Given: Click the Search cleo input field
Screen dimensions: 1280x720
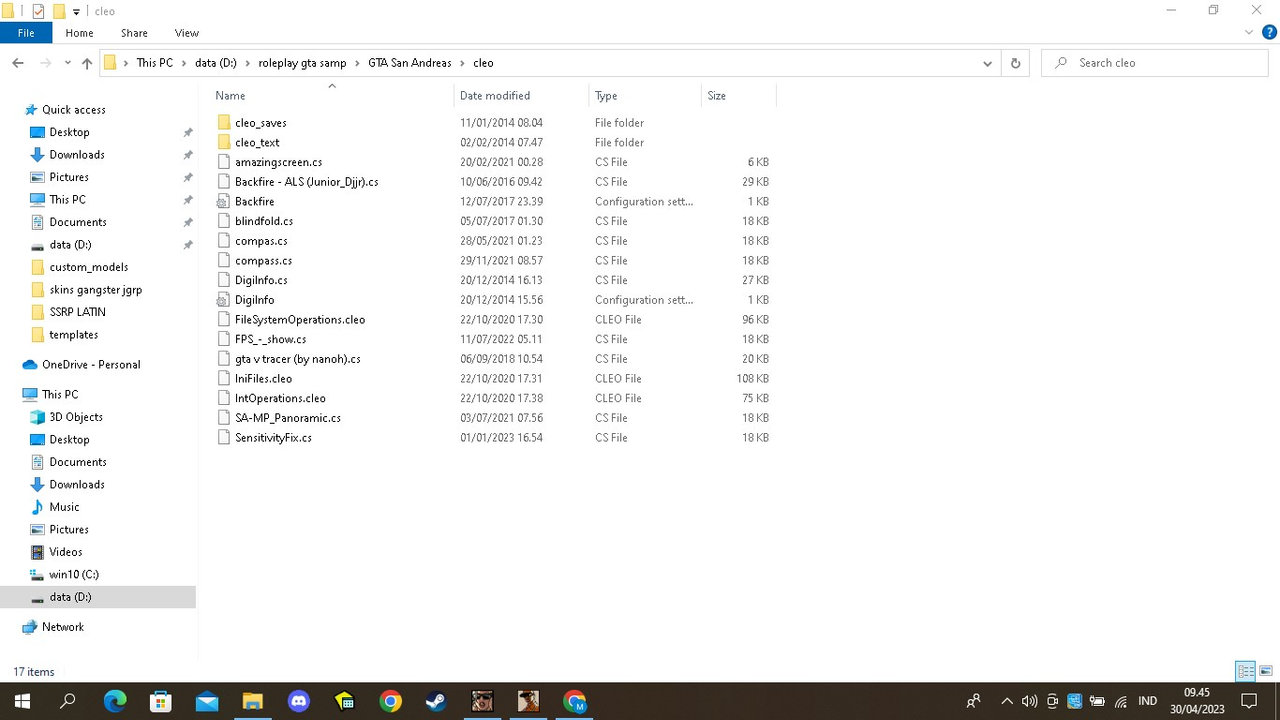Looking at the screenshot, I should coord(1156,63).
